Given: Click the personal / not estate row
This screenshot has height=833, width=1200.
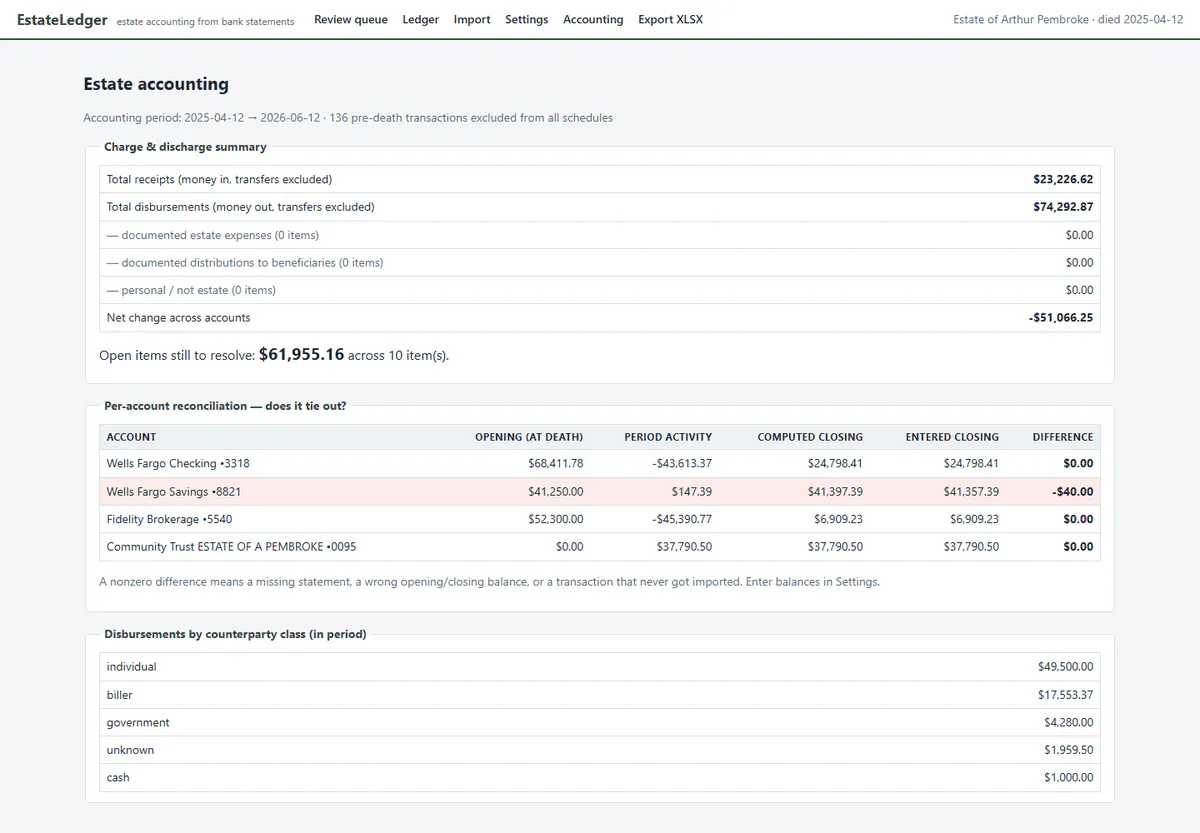Looking at the screenshot, I should point(600,290).
